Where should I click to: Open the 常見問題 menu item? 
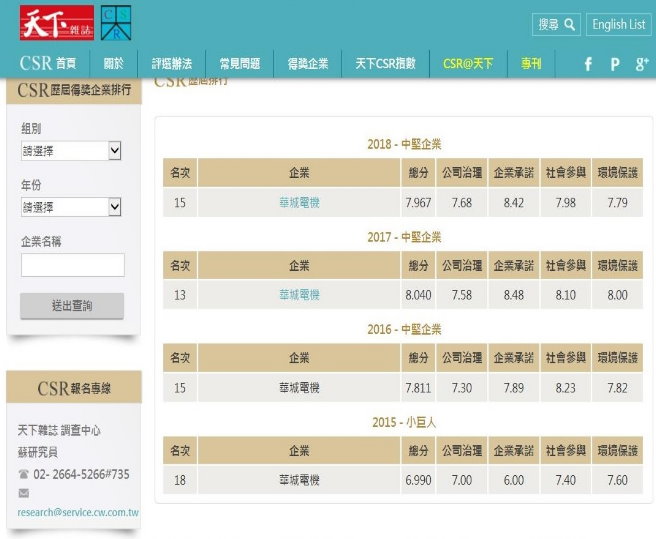coord(240,64)
